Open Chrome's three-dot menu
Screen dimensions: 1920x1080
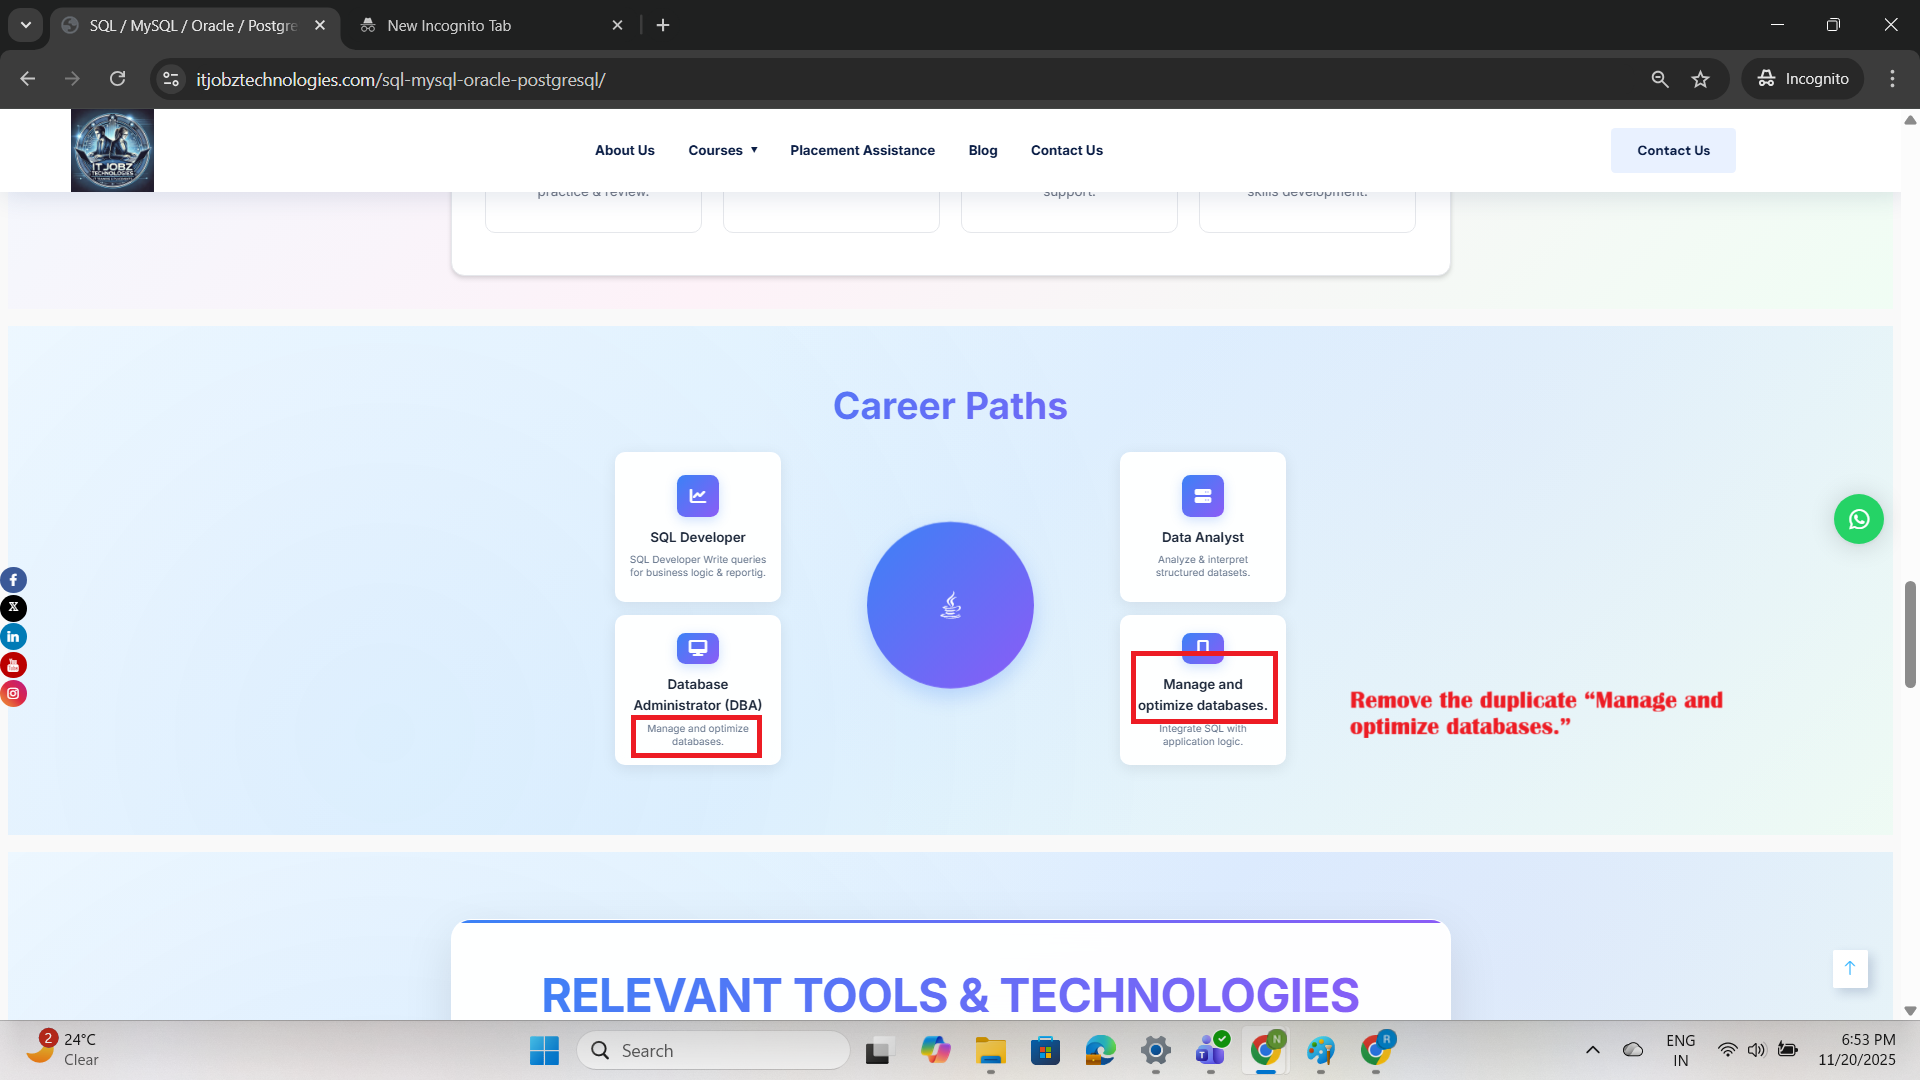1892,79
